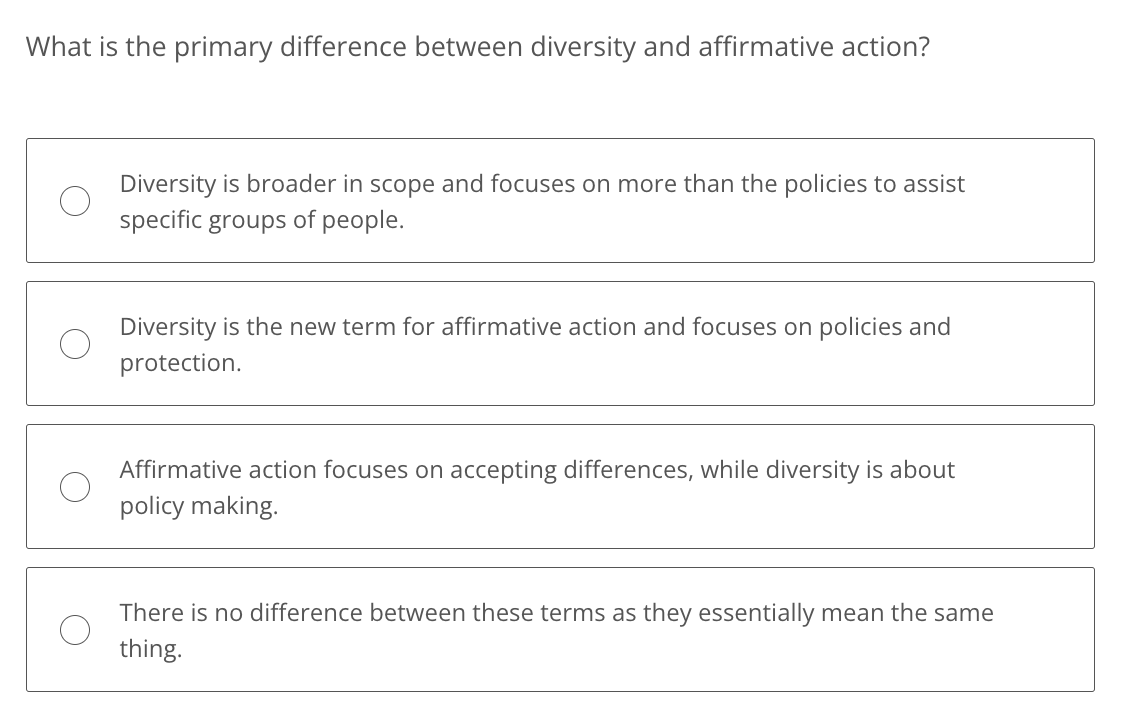
Task: Select the 'Affirmative action focuses on accepting differences' option
Action: (75, 487)
